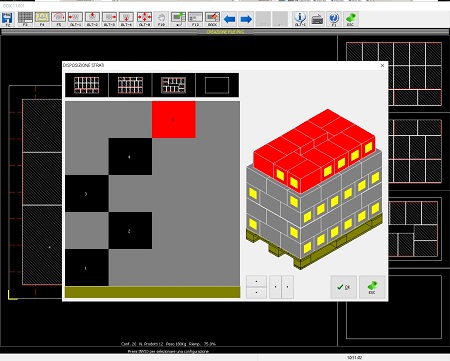Click the black layer 2 cell
This screenshot has height=361, width=450.
(130, 231)
